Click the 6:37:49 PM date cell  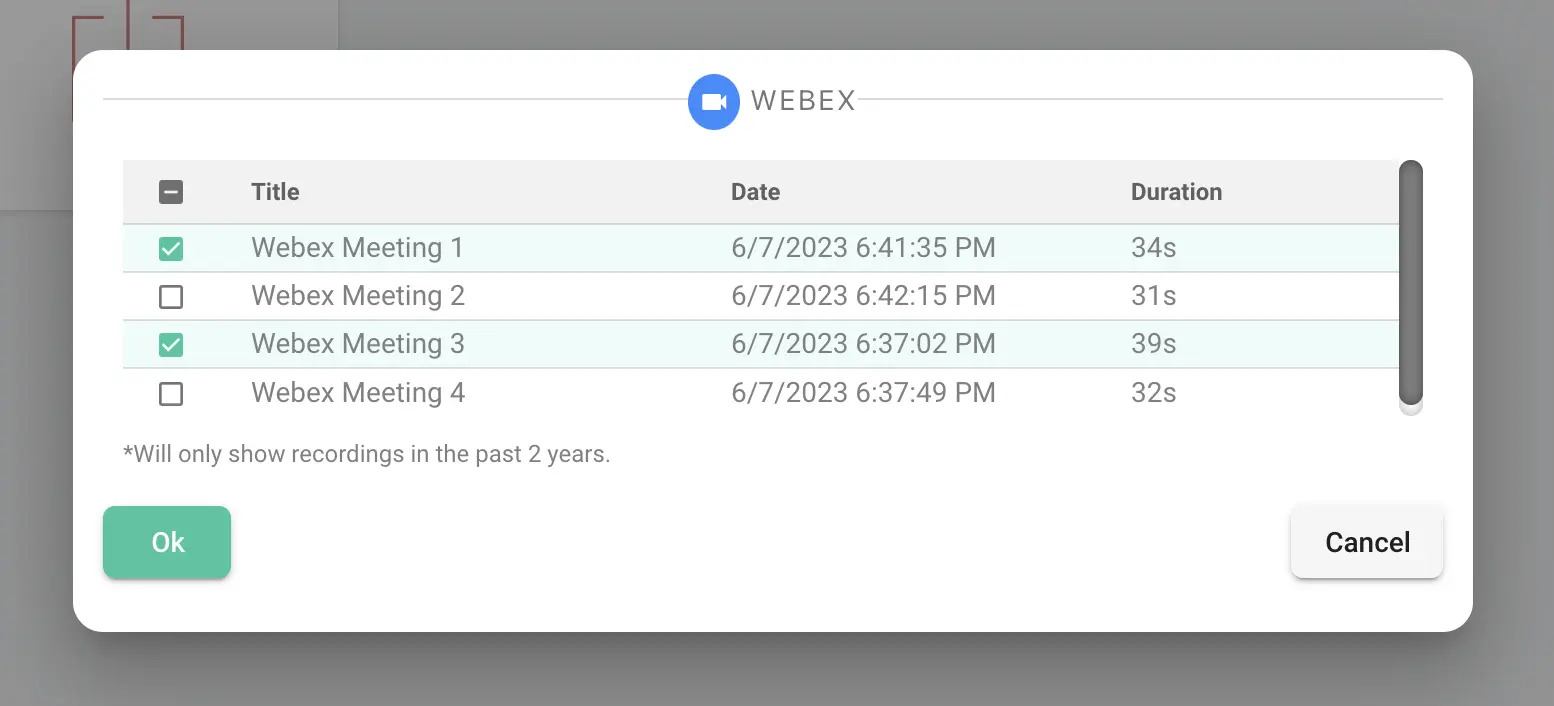863,393
